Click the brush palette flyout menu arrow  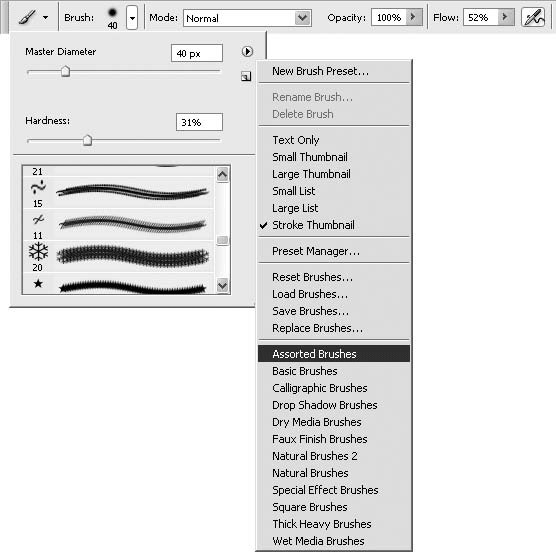click(x=247, y=52)
